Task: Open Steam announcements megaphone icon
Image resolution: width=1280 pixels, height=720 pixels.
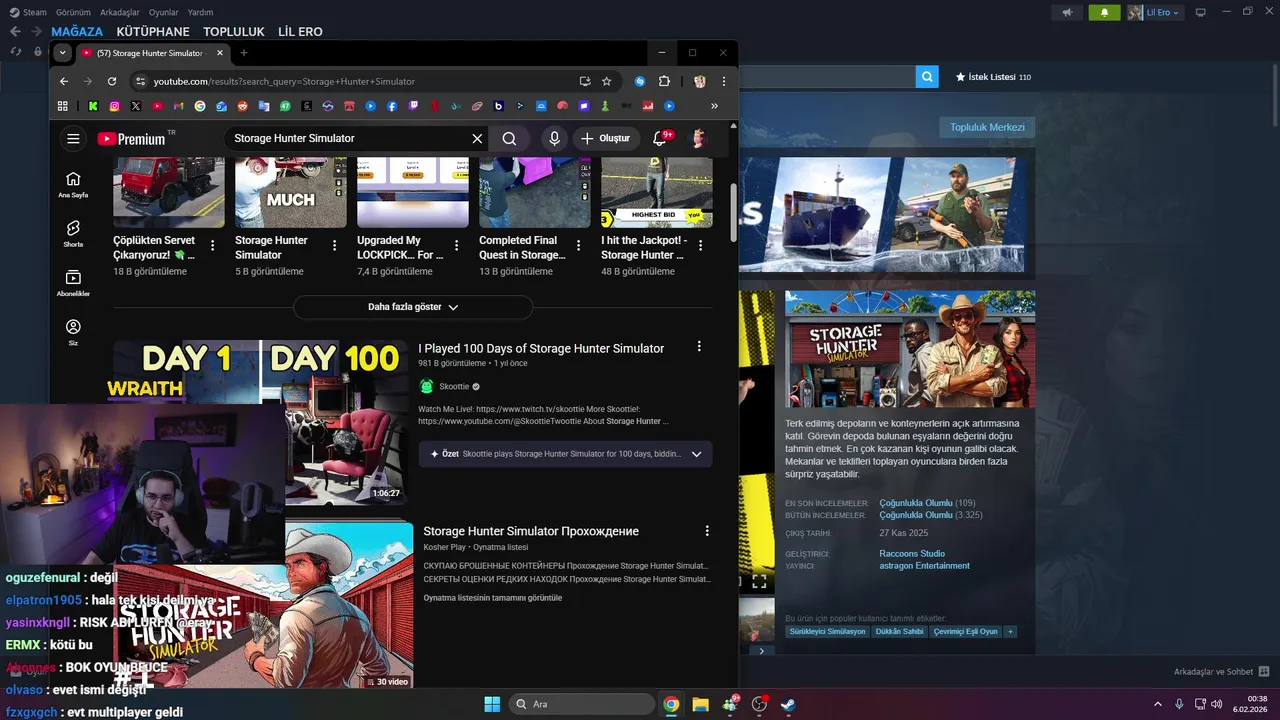Action: click(1067, 13)
